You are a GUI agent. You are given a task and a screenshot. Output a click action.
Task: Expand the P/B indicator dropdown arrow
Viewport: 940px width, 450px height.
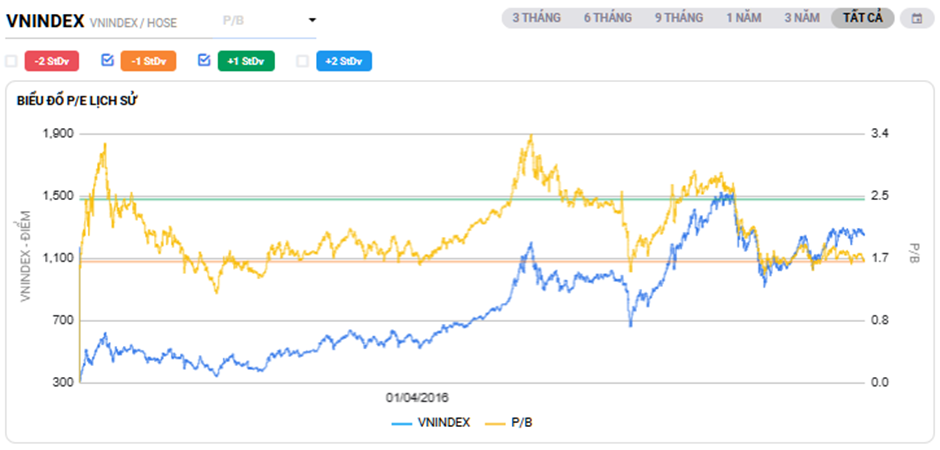[x=312, y=20]
